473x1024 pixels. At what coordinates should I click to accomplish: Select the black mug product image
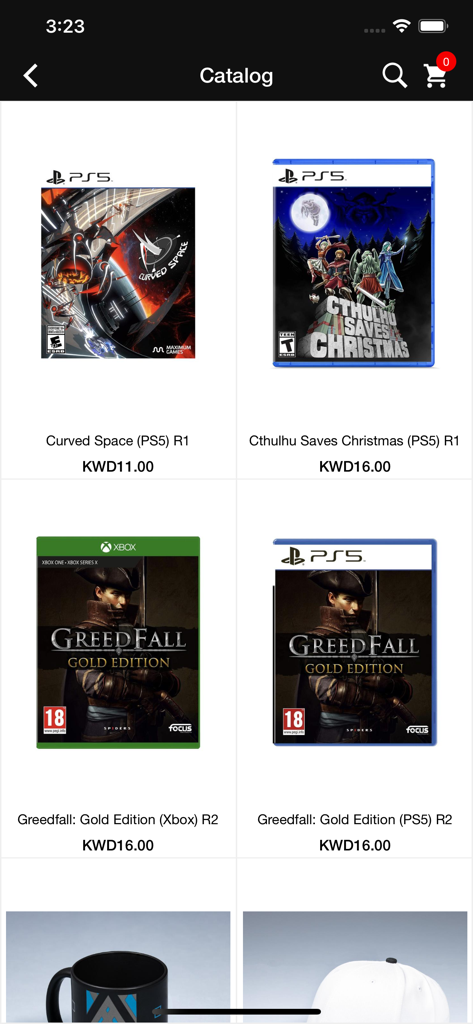(x=118, y=967)
